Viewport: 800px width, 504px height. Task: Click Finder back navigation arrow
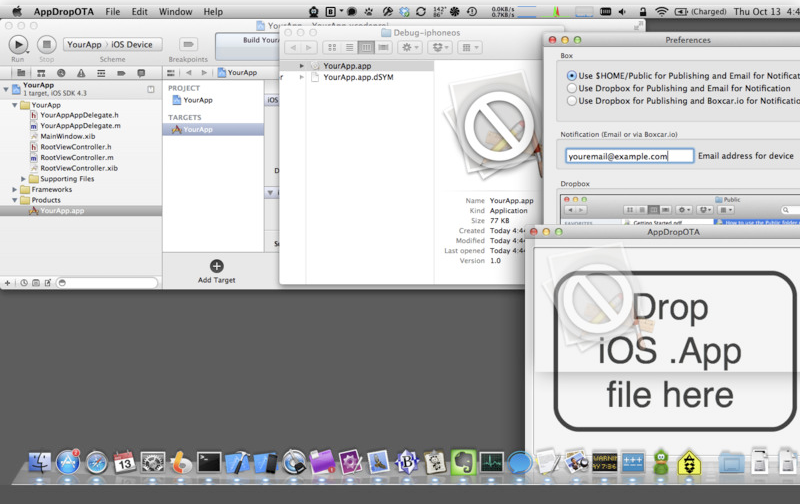(293, 47)
